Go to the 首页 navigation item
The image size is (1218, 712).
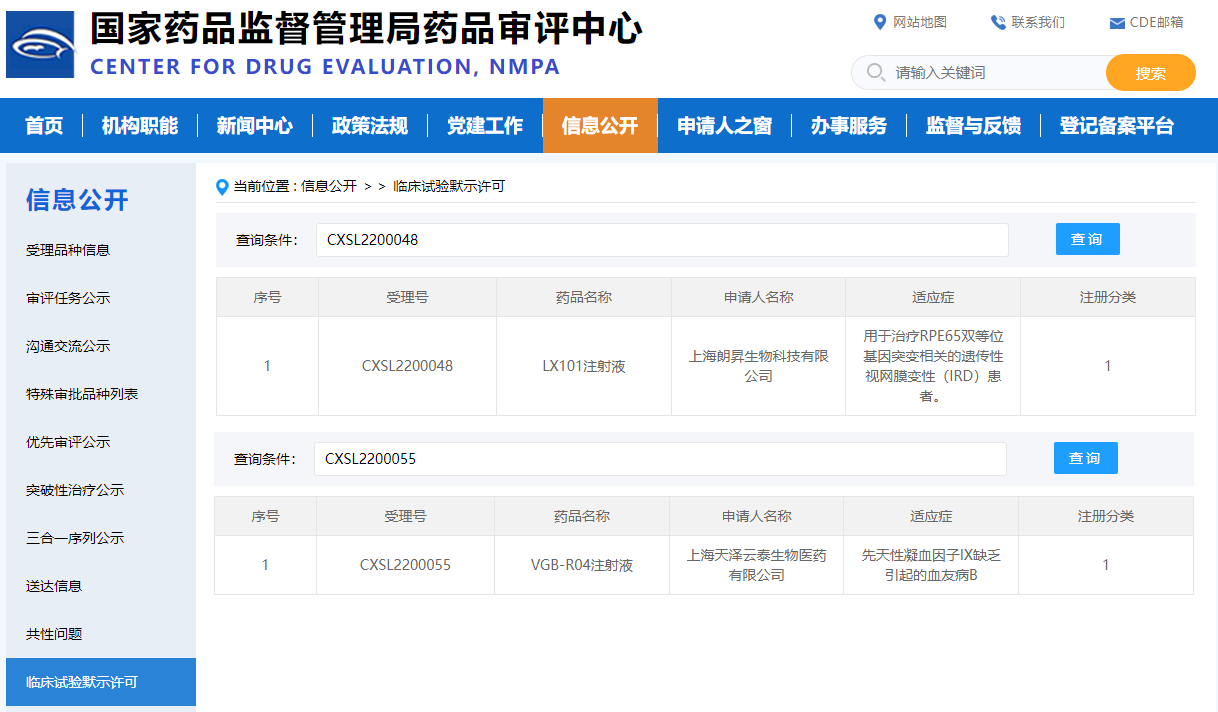[x=43, y=126]
